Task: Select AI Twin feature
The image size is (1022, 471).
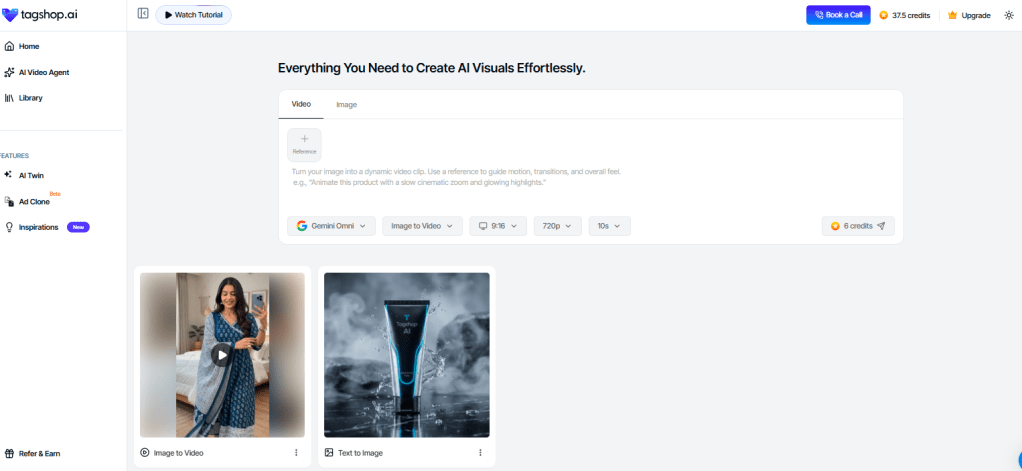Action: 24,175
